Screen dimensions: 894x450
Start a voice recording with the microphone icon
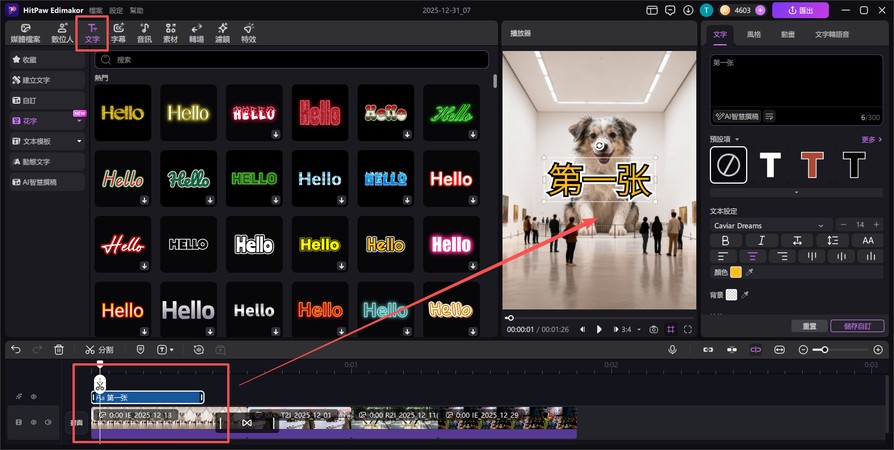[x=672, y=350]
